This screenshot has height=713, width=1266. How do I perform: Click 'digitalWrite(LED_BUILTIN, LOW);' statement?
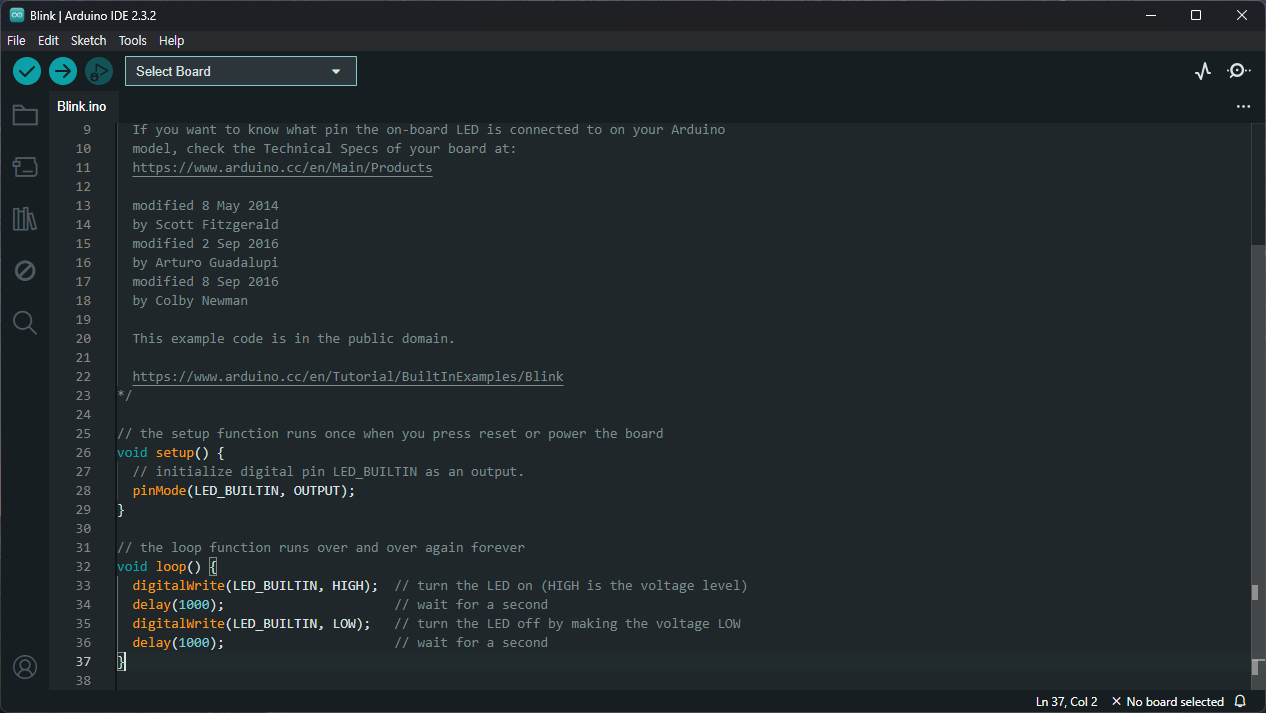click(251, 624)
